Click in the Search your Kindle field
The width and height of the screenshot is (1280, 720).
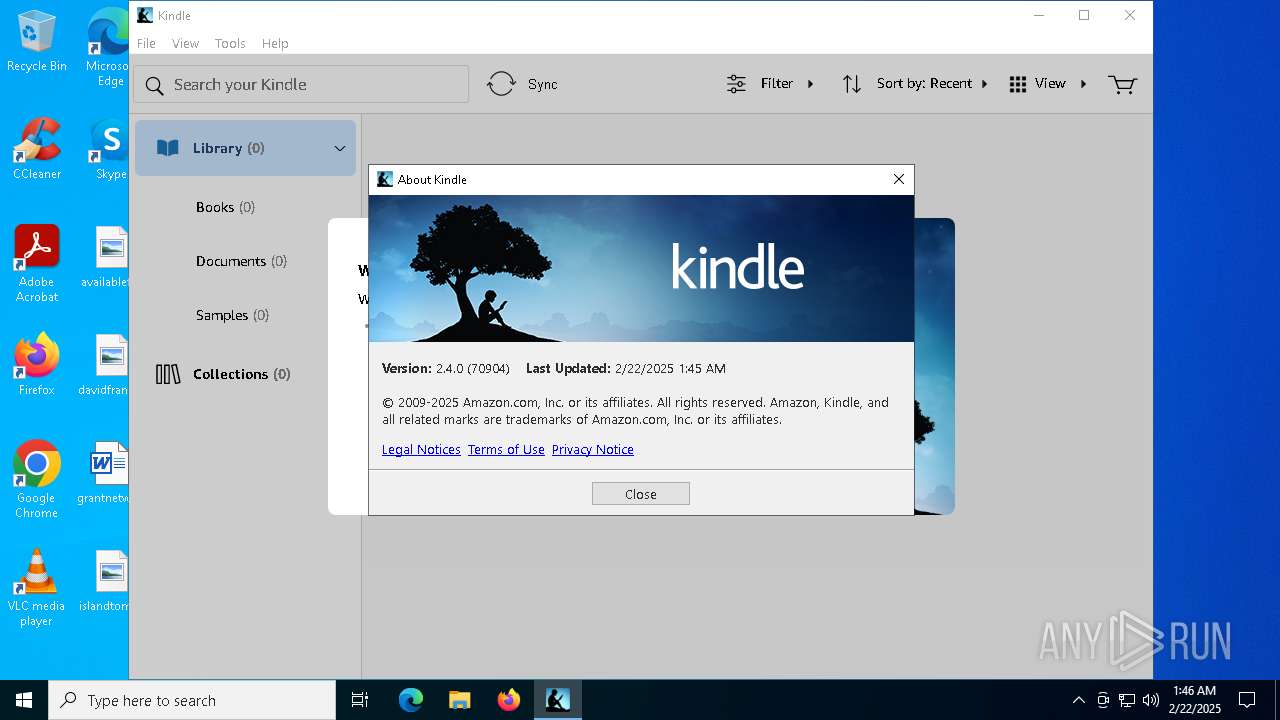pyautogui.click(x=301, y=84)
